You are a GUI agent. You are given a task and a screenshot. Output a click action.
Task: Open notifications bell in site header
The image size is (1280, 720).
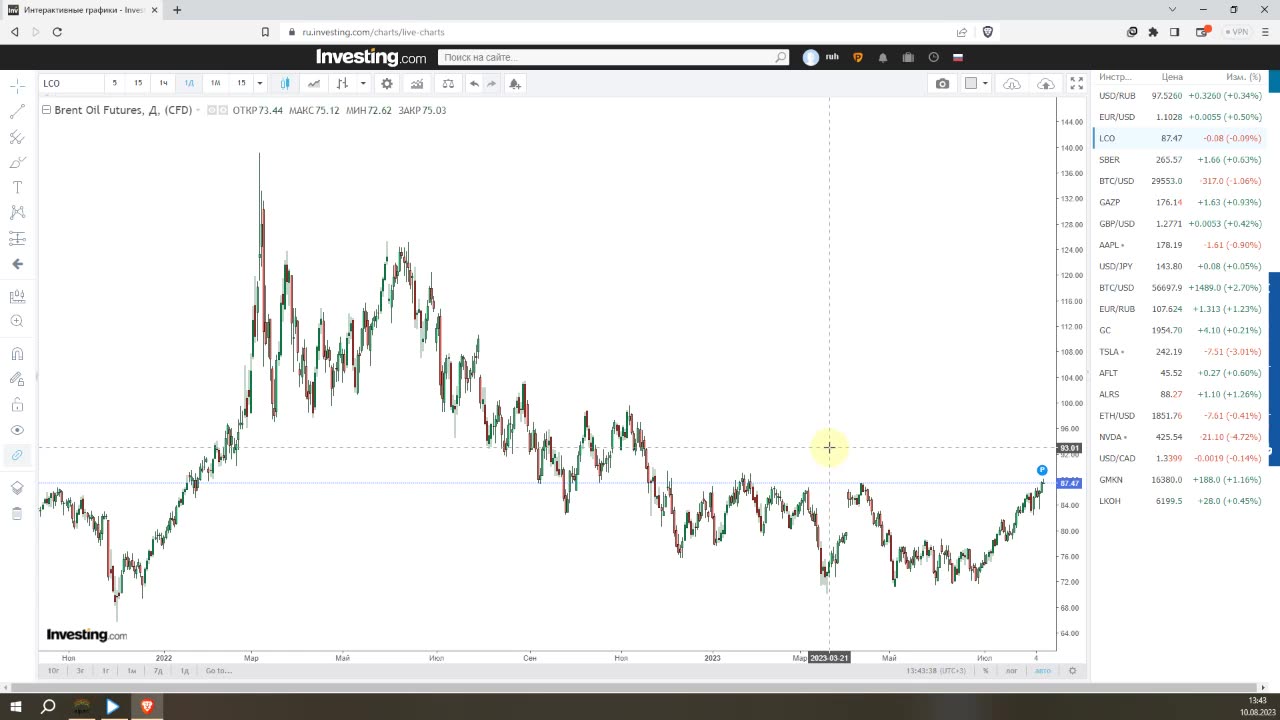click(x=883, y=58)
